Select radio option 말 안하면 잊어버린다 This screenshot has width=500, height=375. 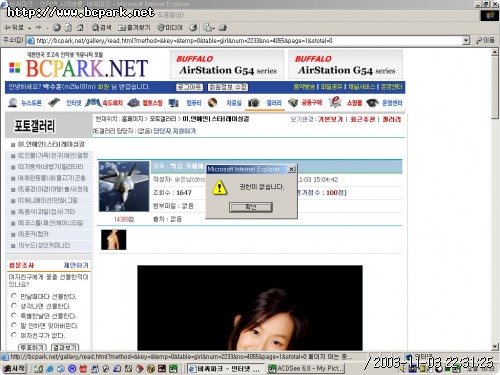click(14, 325)
